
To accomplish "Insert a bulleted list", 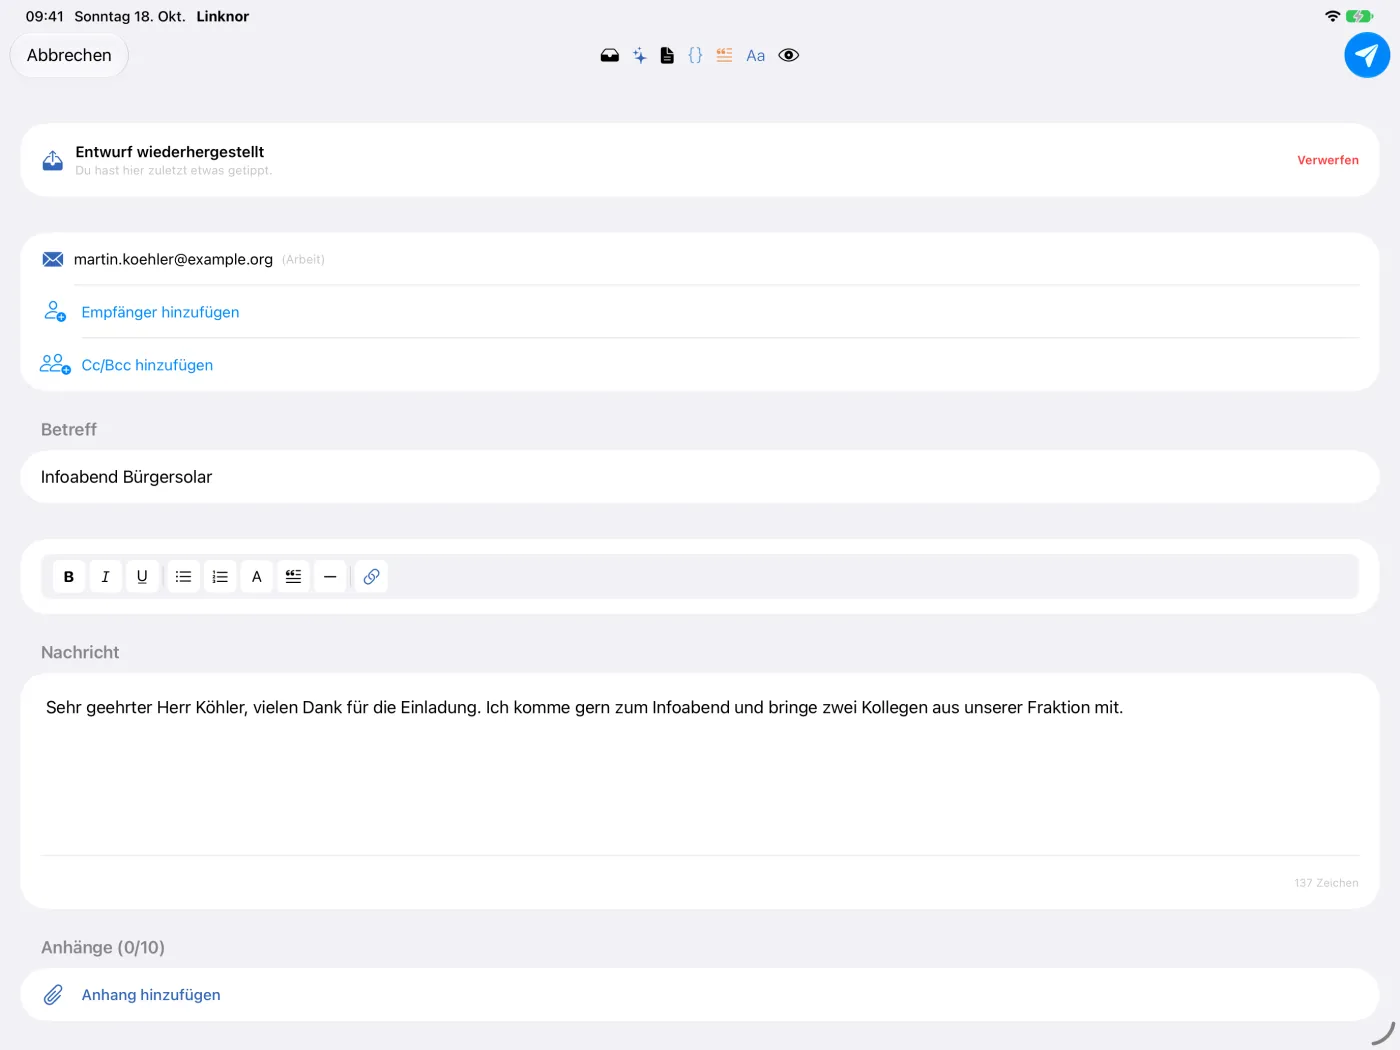I will pyautogui.click(x=183, y=577).
